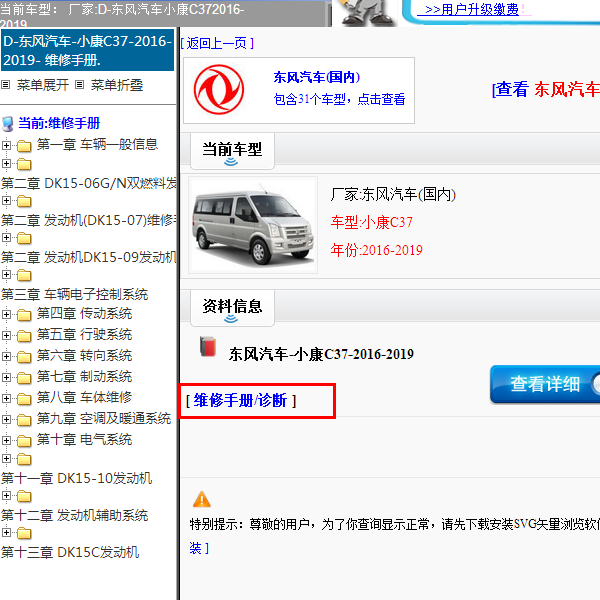Expand all menus via 菜单展开
Image resolution: width=600 pixels, height=600 pixels.
(42, 85)
